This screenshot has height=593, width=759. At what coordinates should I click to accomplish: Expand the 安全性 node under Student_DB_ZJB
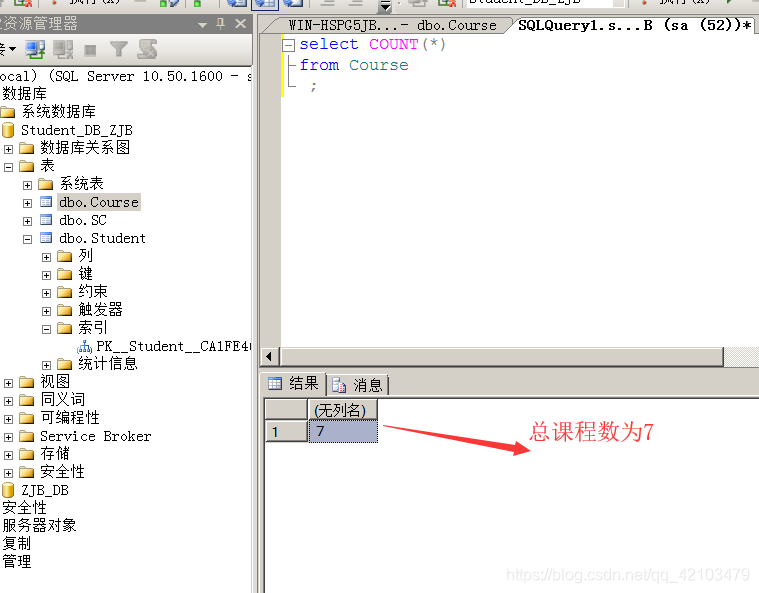(x=8, y=473)
